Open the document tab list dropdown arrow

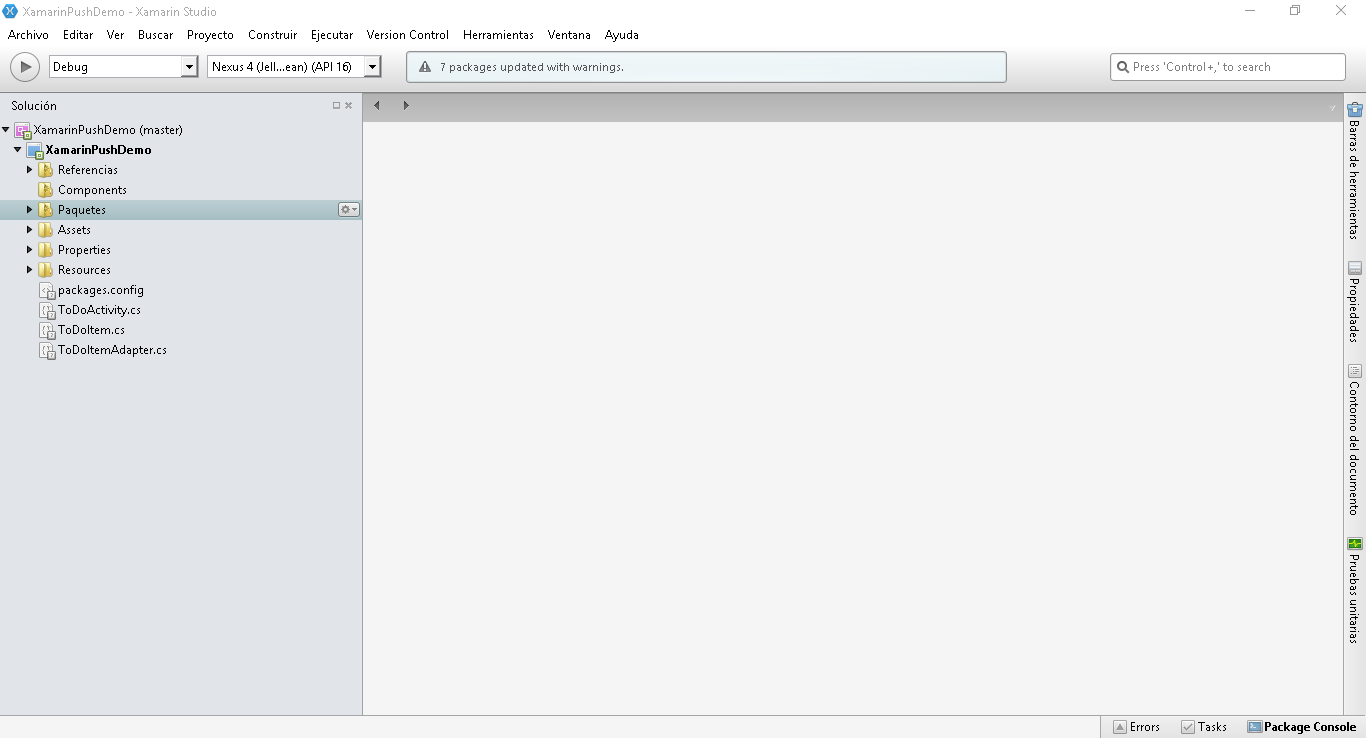click(x=1332, y=107)
